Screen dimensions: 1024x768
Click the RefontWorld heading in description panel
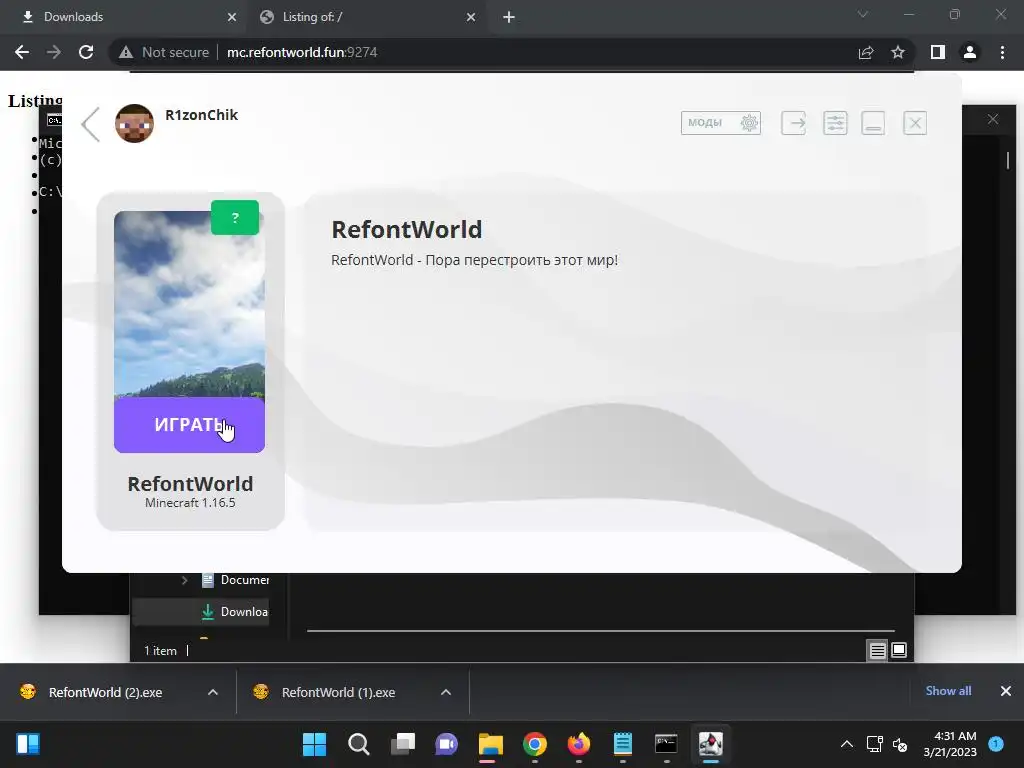coord(407,230)
